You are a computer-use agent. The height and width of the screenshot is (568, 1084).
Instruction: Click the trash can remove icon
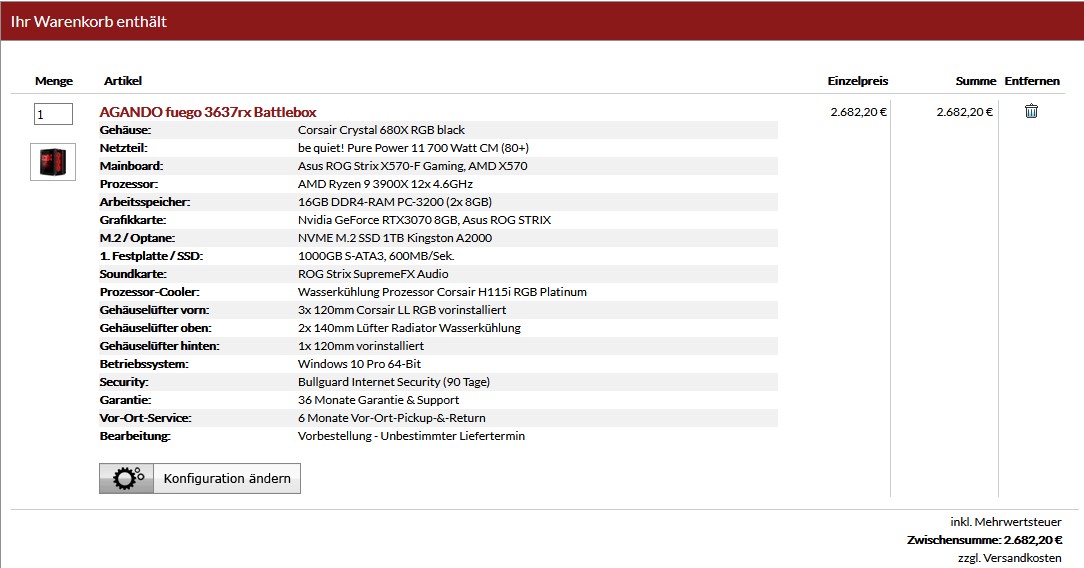pos(1031,111)
